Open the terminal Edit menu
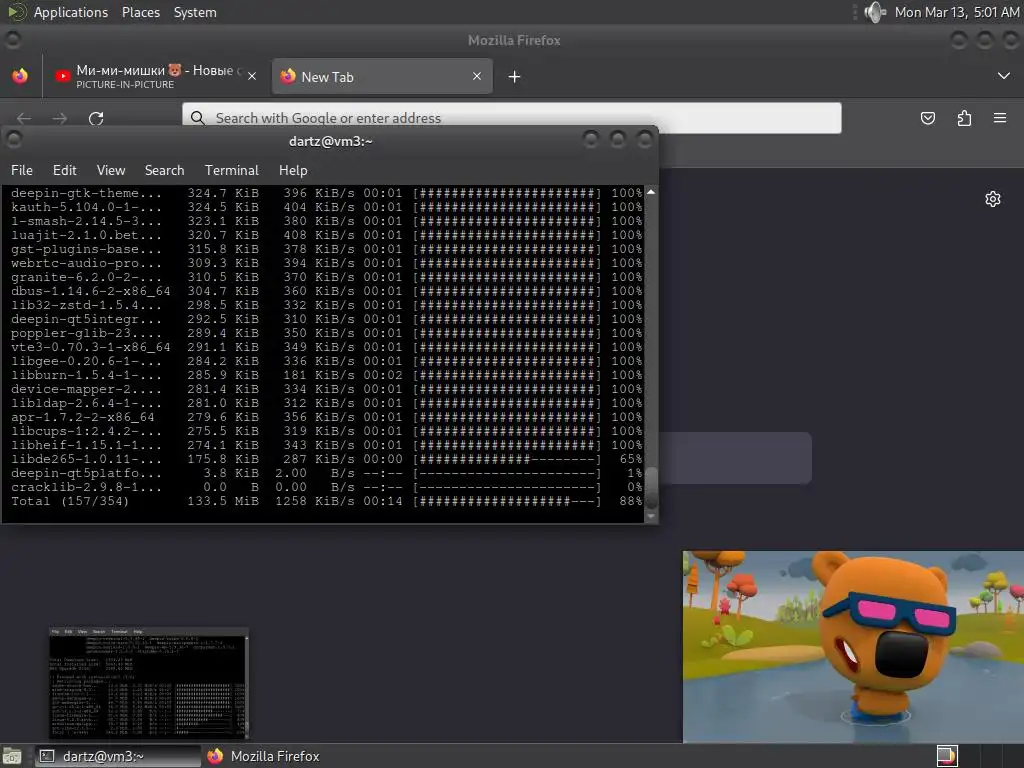 (65, 170)
